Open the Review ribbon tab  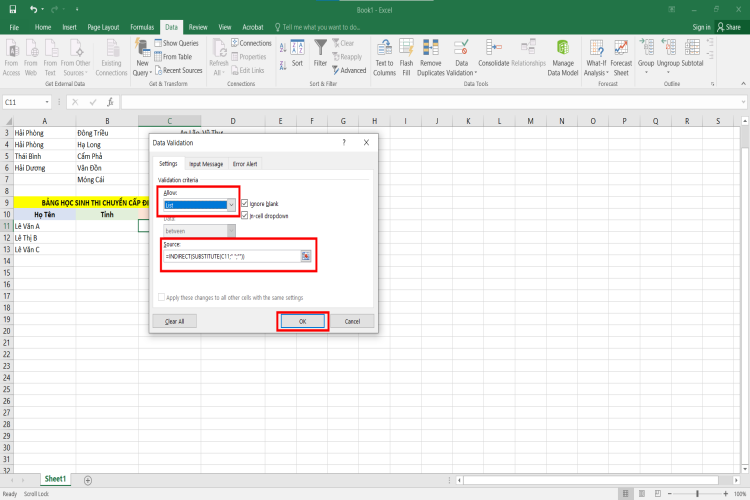coord(198,27)
